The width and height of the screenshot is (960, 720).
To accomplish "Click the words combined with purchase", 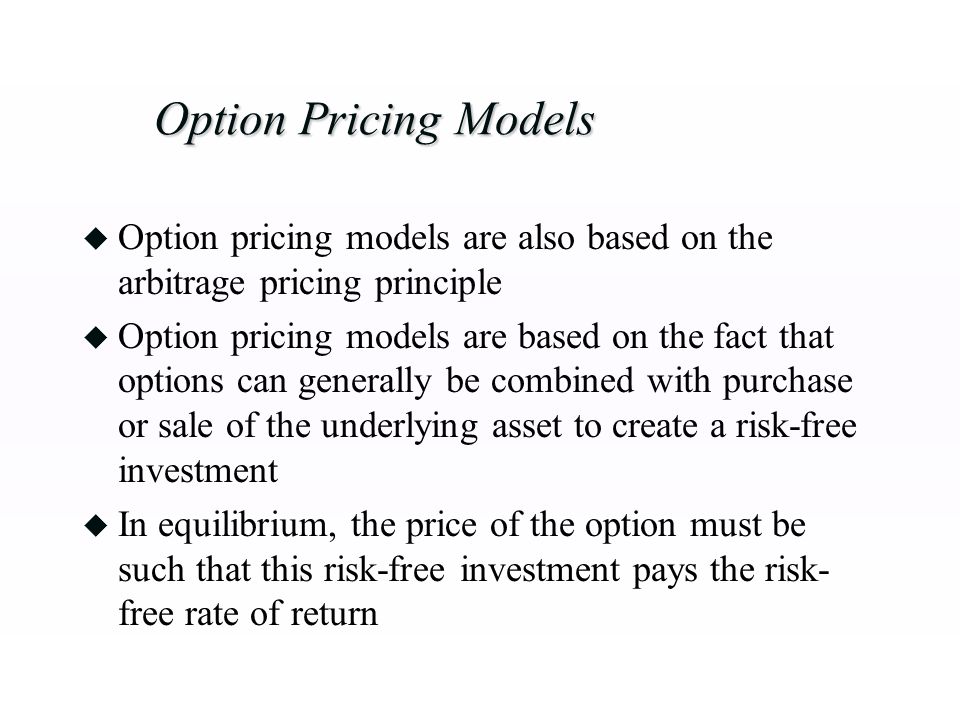I will coord(672,382).
